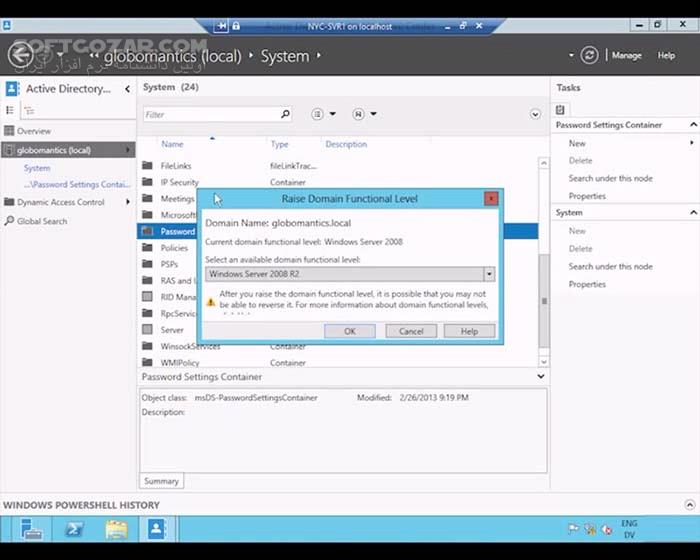
Task: Click New under Password Settings Container
Action: 577,143
